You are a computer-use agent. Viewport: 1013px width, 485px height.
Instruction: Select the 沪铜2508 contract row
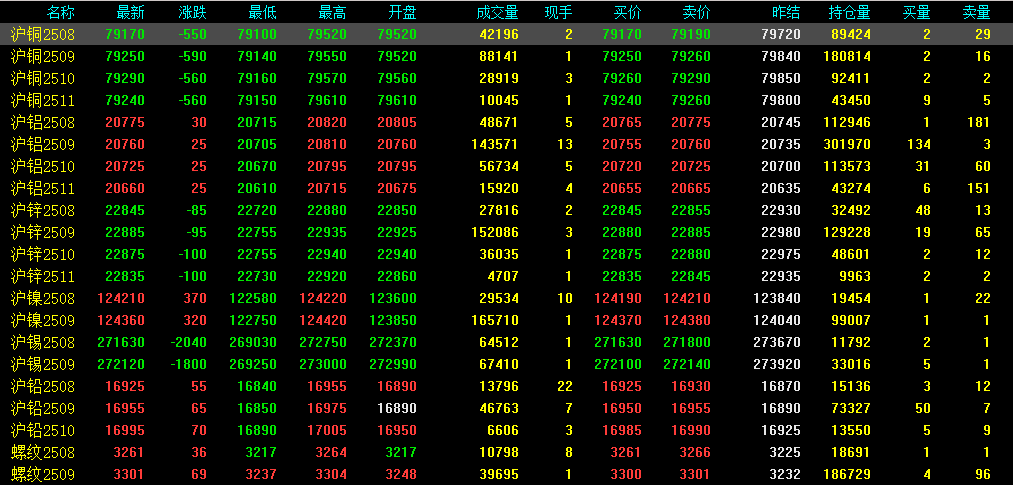(x=506, y=34)
